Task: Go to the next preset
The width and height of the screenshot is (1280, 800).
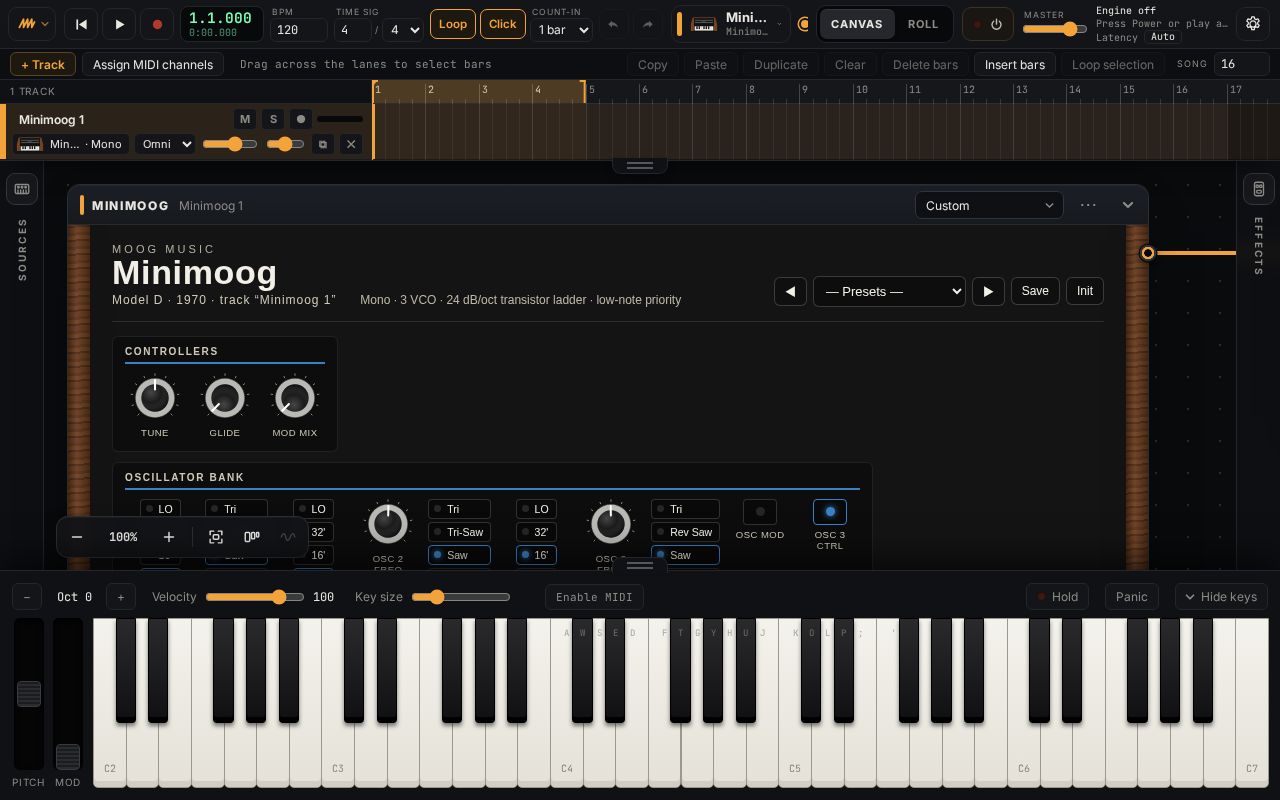Action: (988, 291)
